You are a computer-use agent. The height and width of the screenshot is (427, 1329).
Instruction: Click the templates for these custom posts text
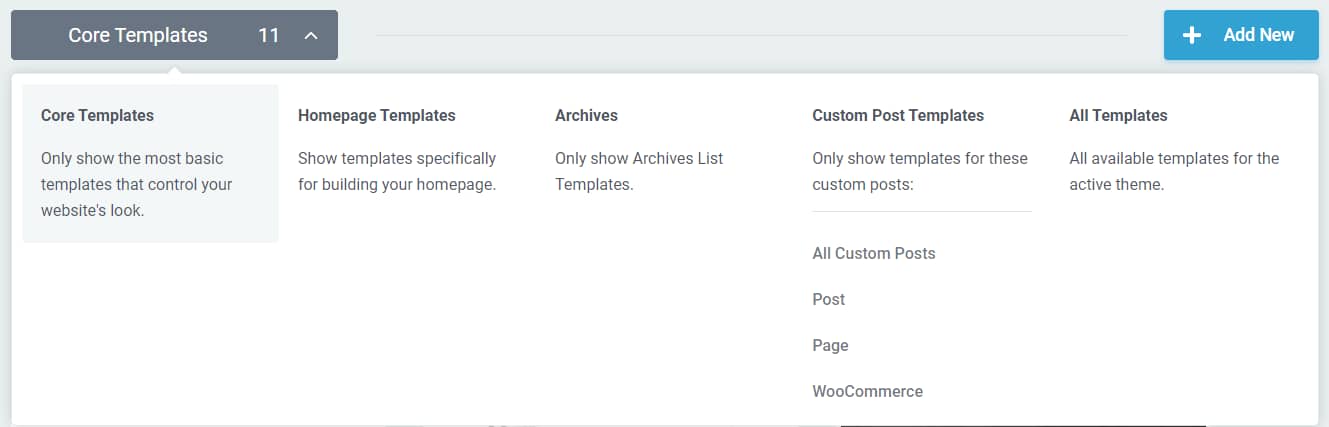click(x=920, y=171)
